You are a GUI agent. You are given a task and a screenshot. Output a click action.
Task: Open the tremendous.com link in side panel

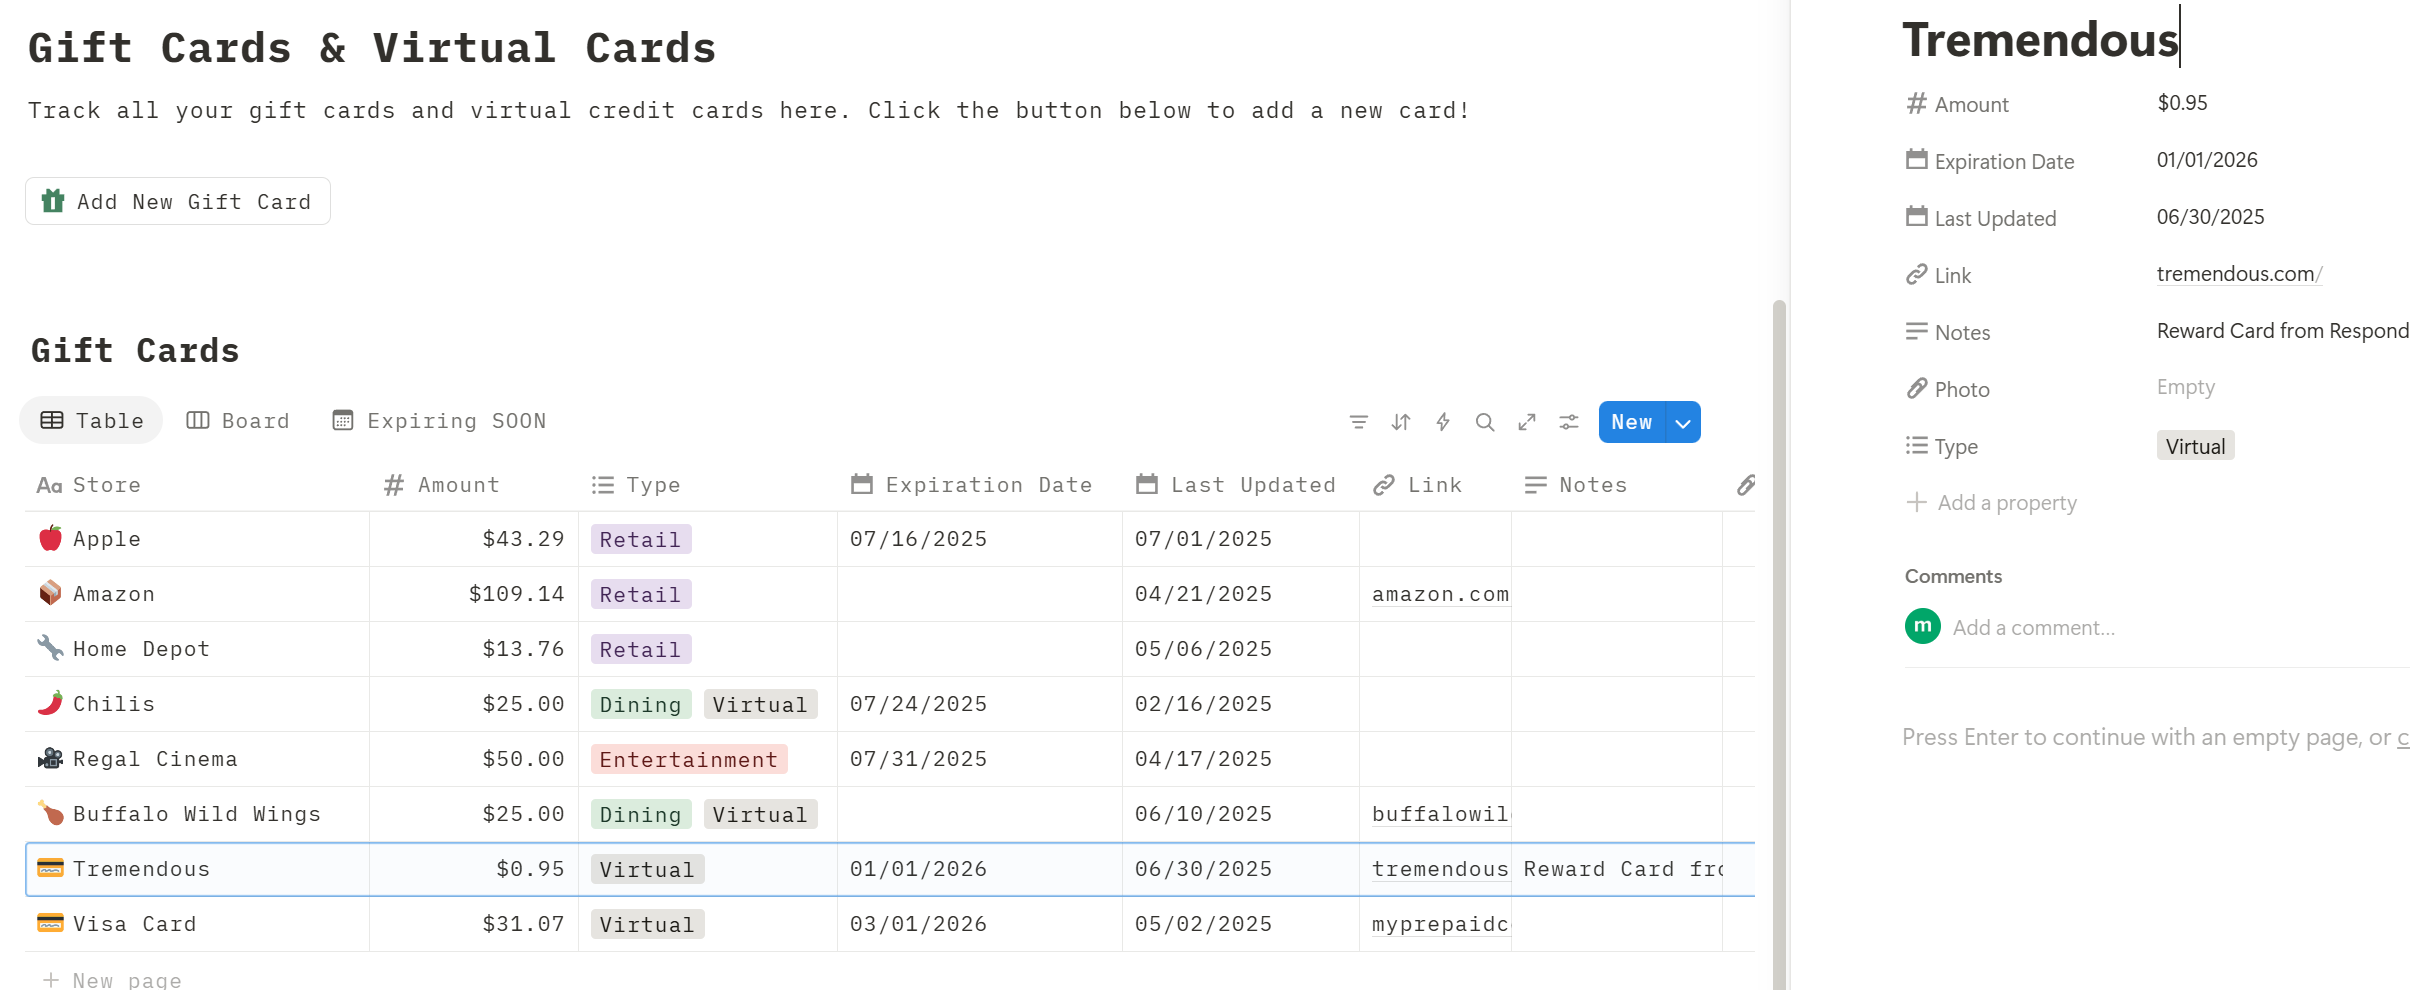(2239, 273)
